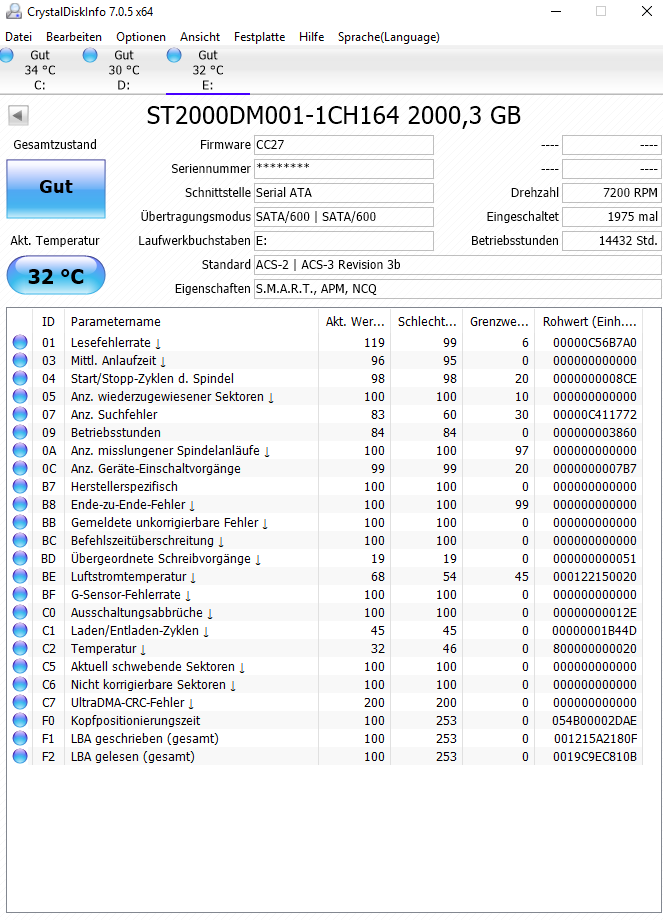Click the Betriebsstunden value 14432 Std.
The width and height of the screenshot is (663, 920).
pyautogui.click(x=612, y=241)
